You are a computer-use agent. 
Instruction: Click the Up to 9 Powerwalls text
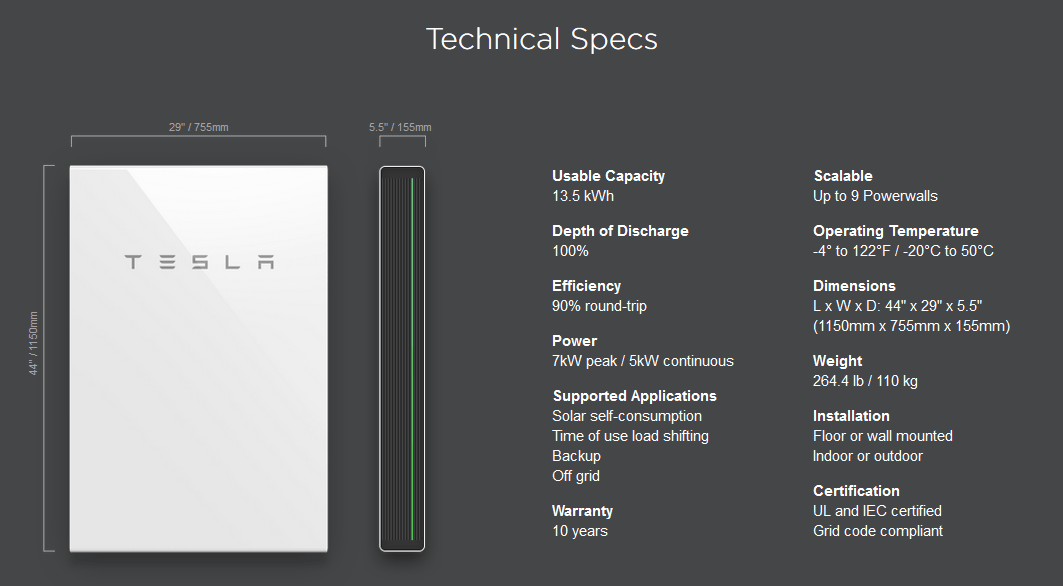pos(875,196)
